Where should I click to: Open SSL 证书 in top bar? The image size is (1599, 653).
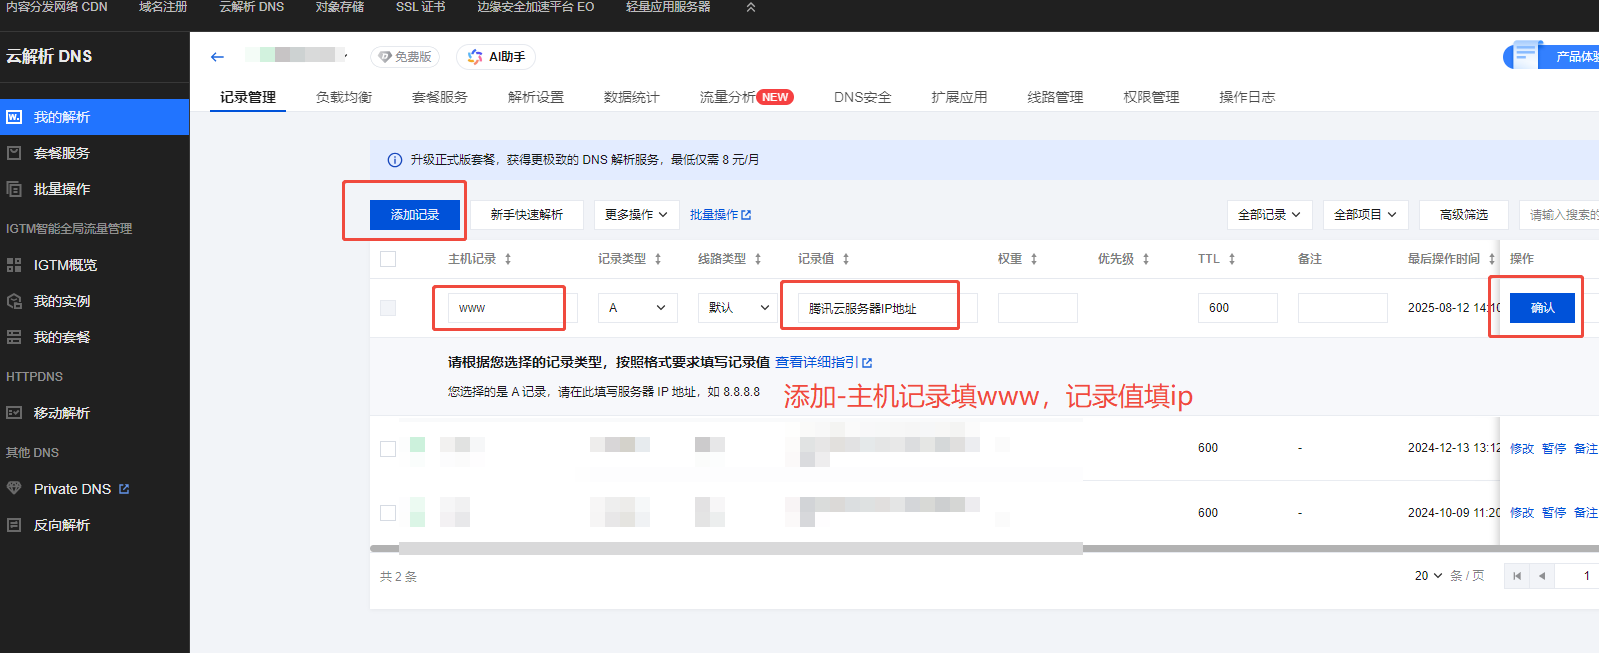tap(421, 7)
